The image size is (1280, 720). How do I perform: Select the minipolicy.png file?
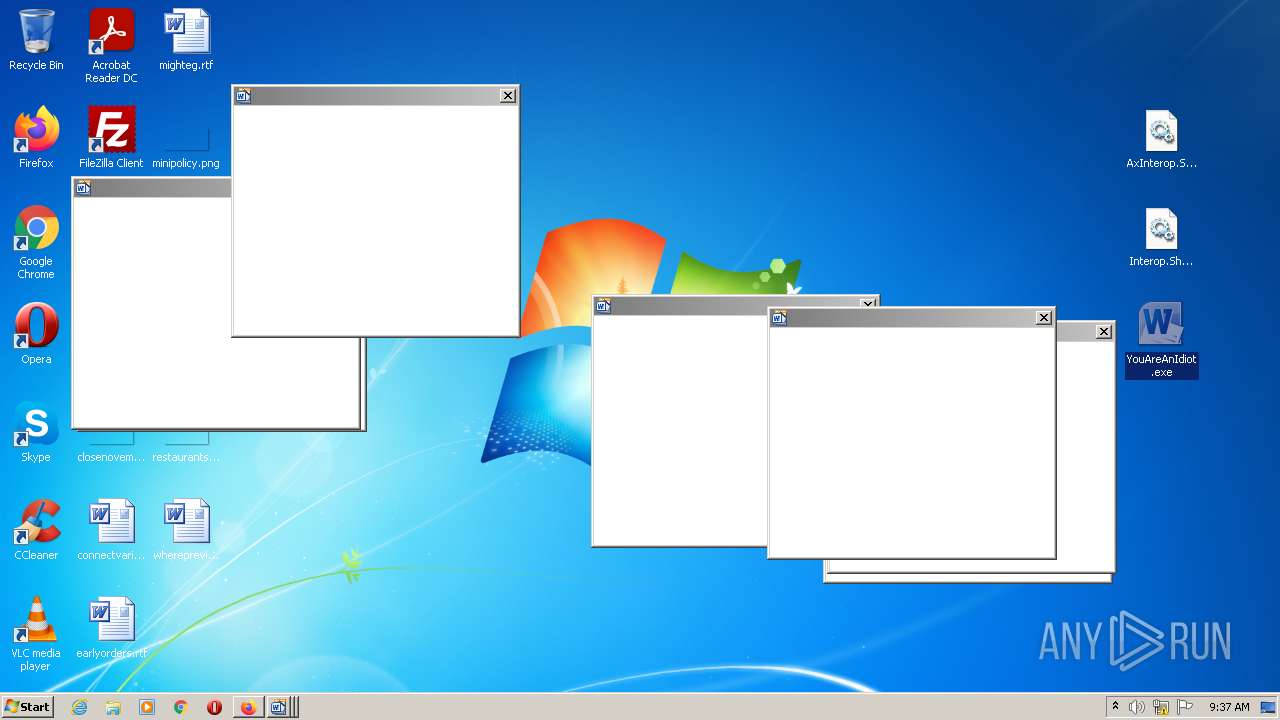(x=186, y=148)
